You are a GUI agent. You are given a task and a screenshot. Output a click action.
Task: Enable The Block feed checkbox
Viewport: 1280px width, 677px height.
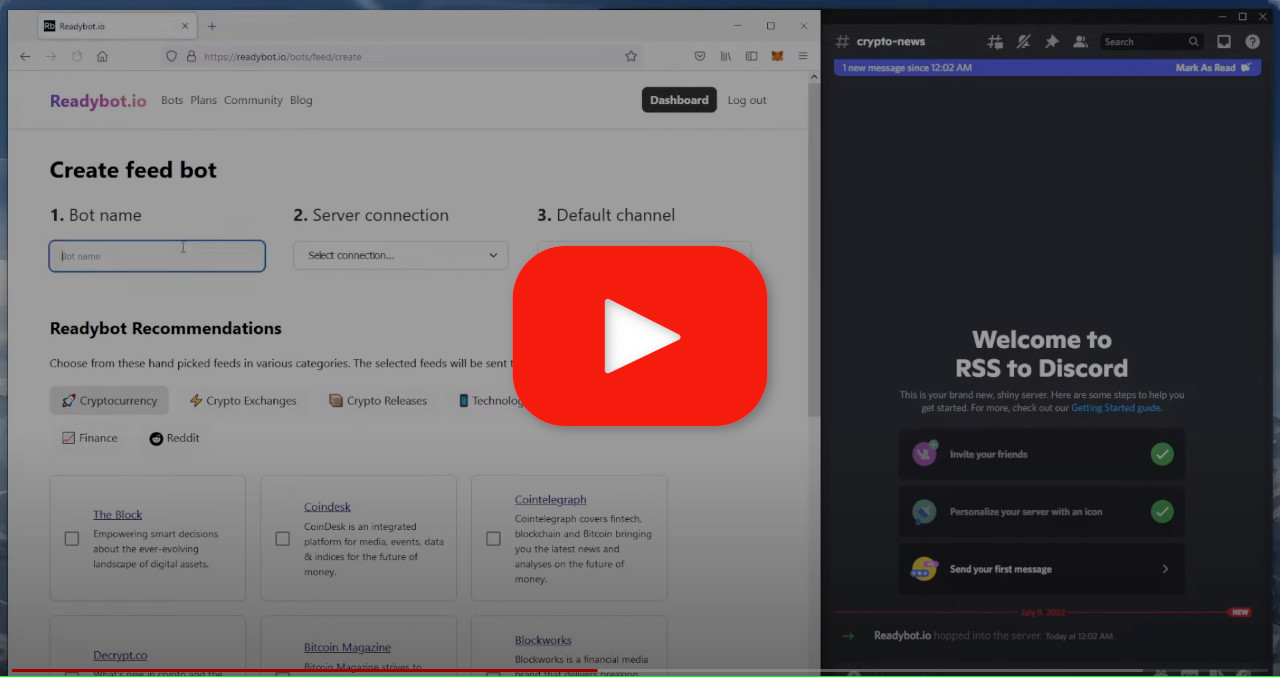tap(71, 538)
